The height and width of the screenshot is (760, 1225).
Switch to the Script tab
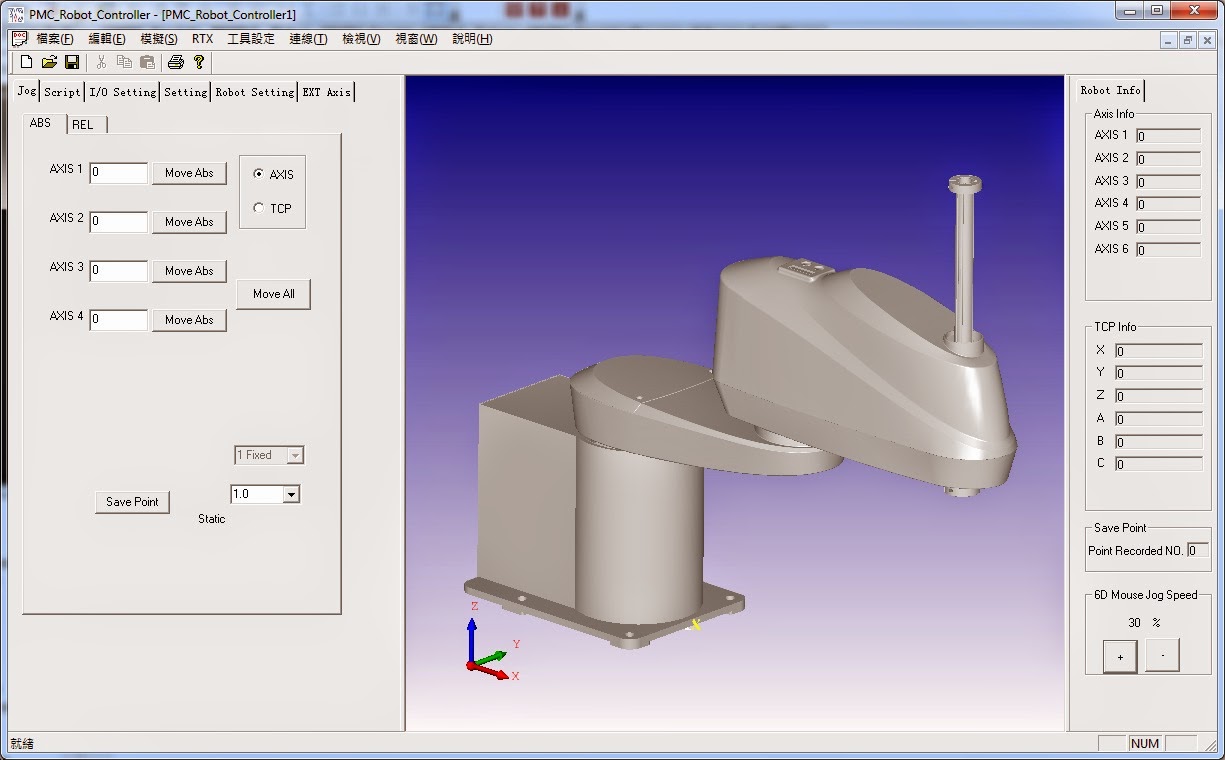pyautogui.click(x=61, y=91)
